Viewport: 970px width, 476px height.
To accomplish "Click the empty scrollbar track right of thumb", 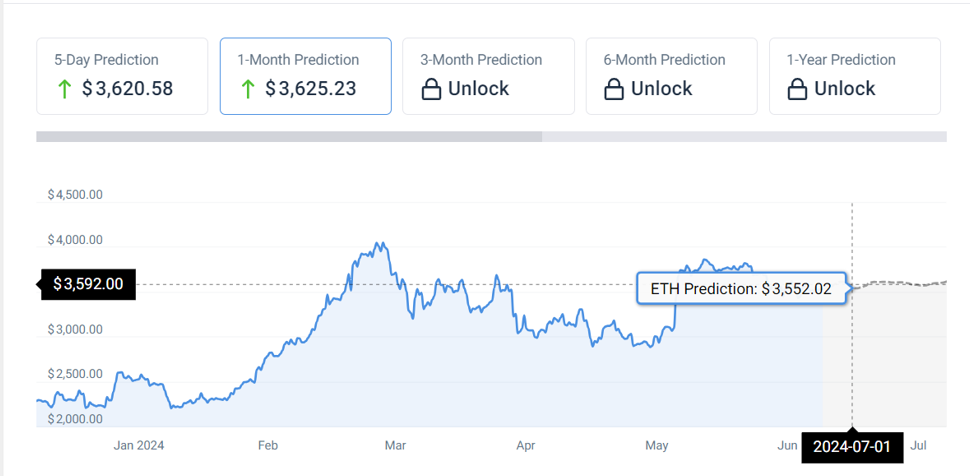I will (744, 136).
